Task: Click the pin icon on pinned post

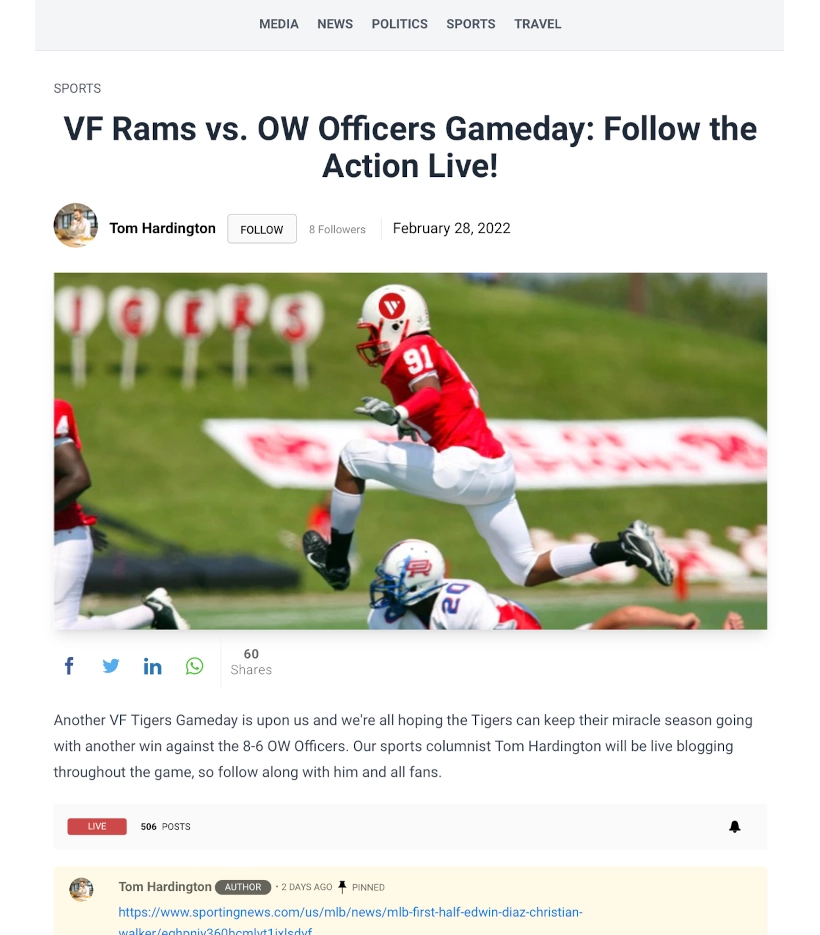Action: click(342, 887)
